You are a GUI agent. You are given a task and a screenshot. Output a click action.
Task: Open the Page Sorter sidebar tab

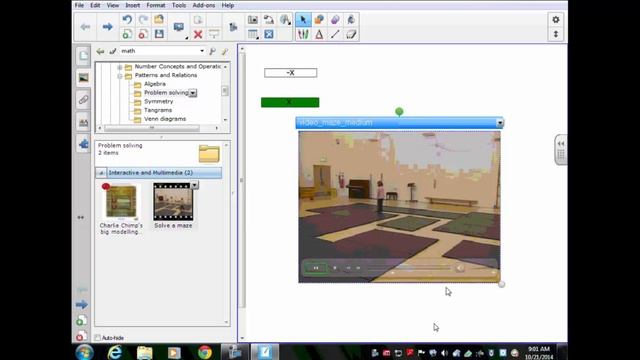[x=83, y=56]
